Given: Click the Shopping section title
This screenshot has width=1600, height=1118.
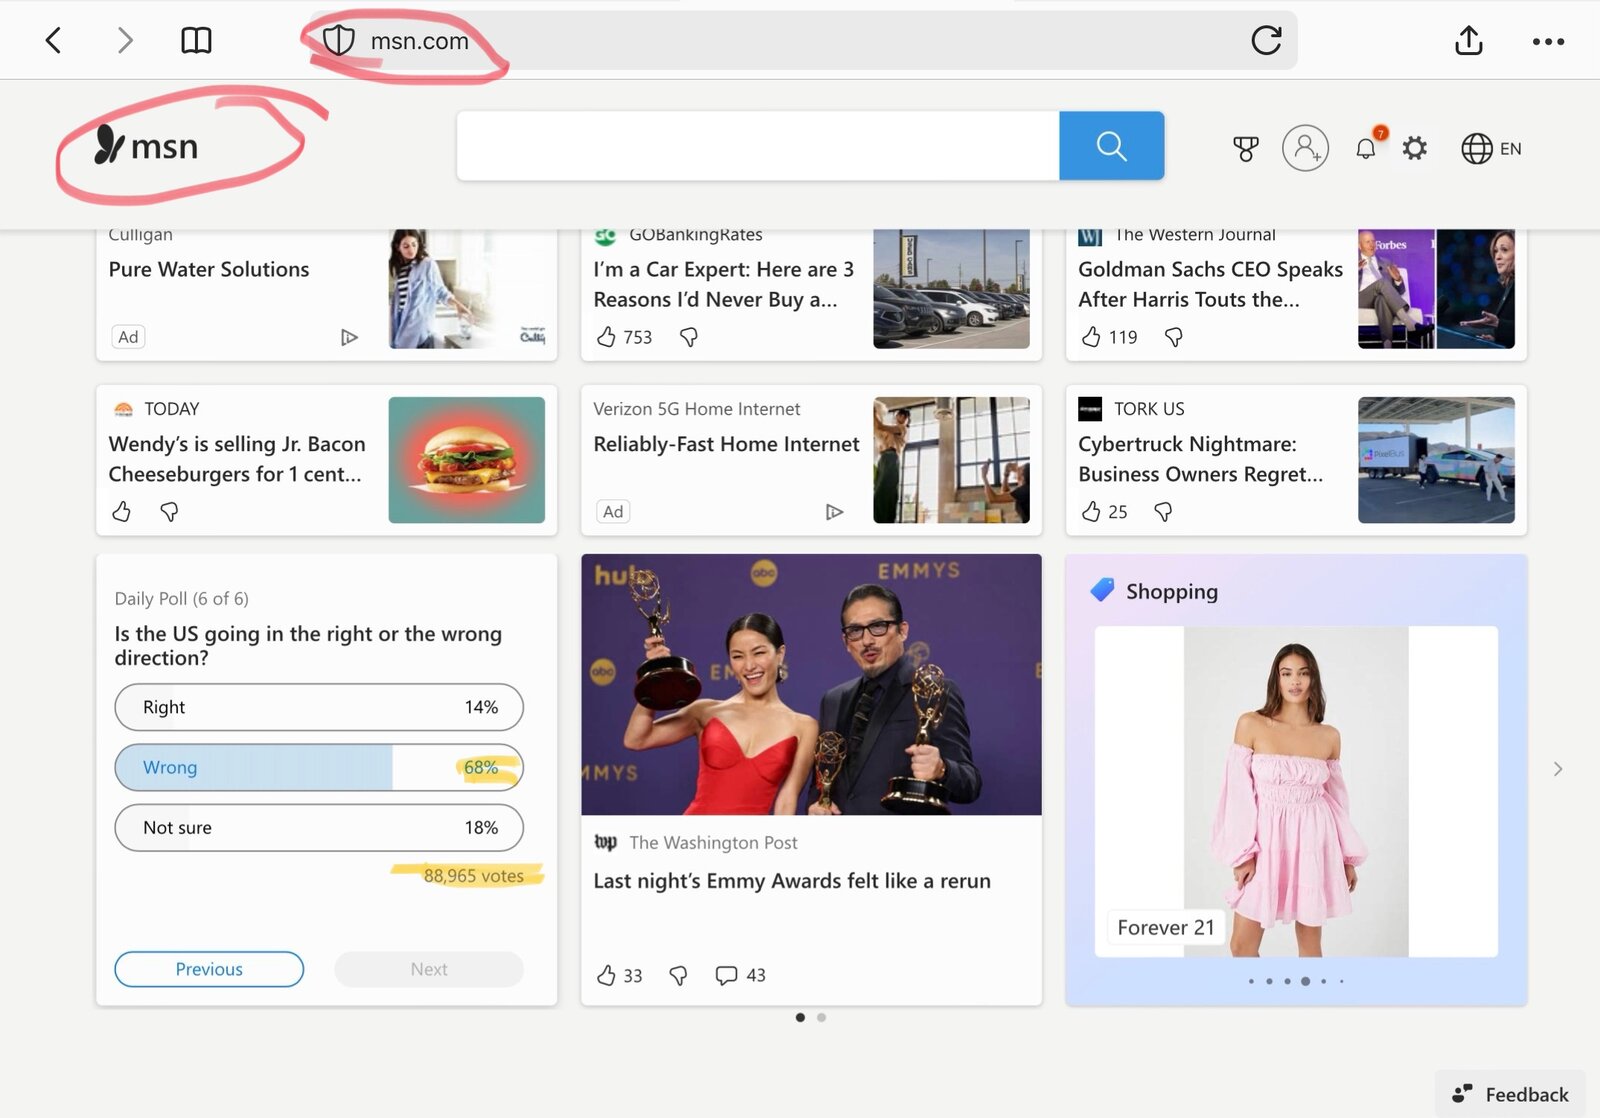Looking at the screenshot, I should point(1172,591).
